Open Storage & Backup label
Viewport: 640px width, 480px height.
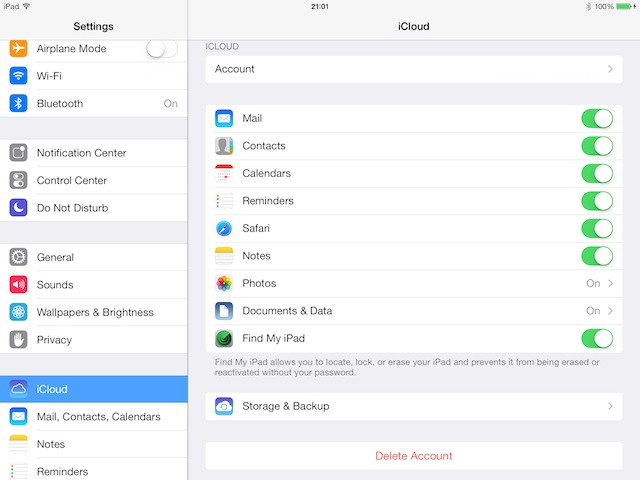coord(286,406)
